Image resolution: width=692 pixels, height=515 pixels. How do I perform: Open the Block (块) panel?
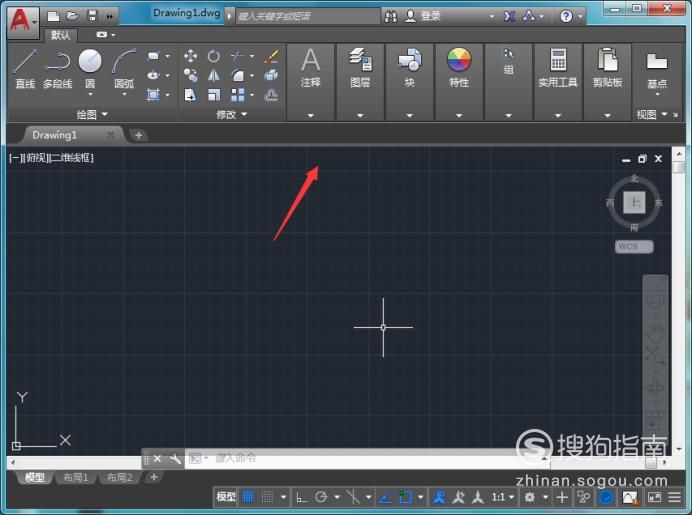point(410,68)
